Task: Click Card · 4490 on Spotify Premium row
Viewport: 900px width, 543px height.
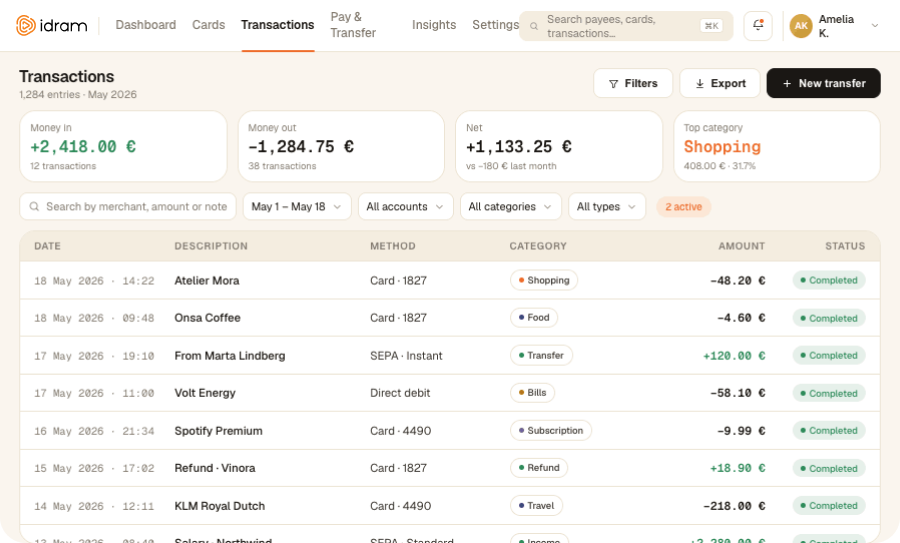Action: click(401, 431)
